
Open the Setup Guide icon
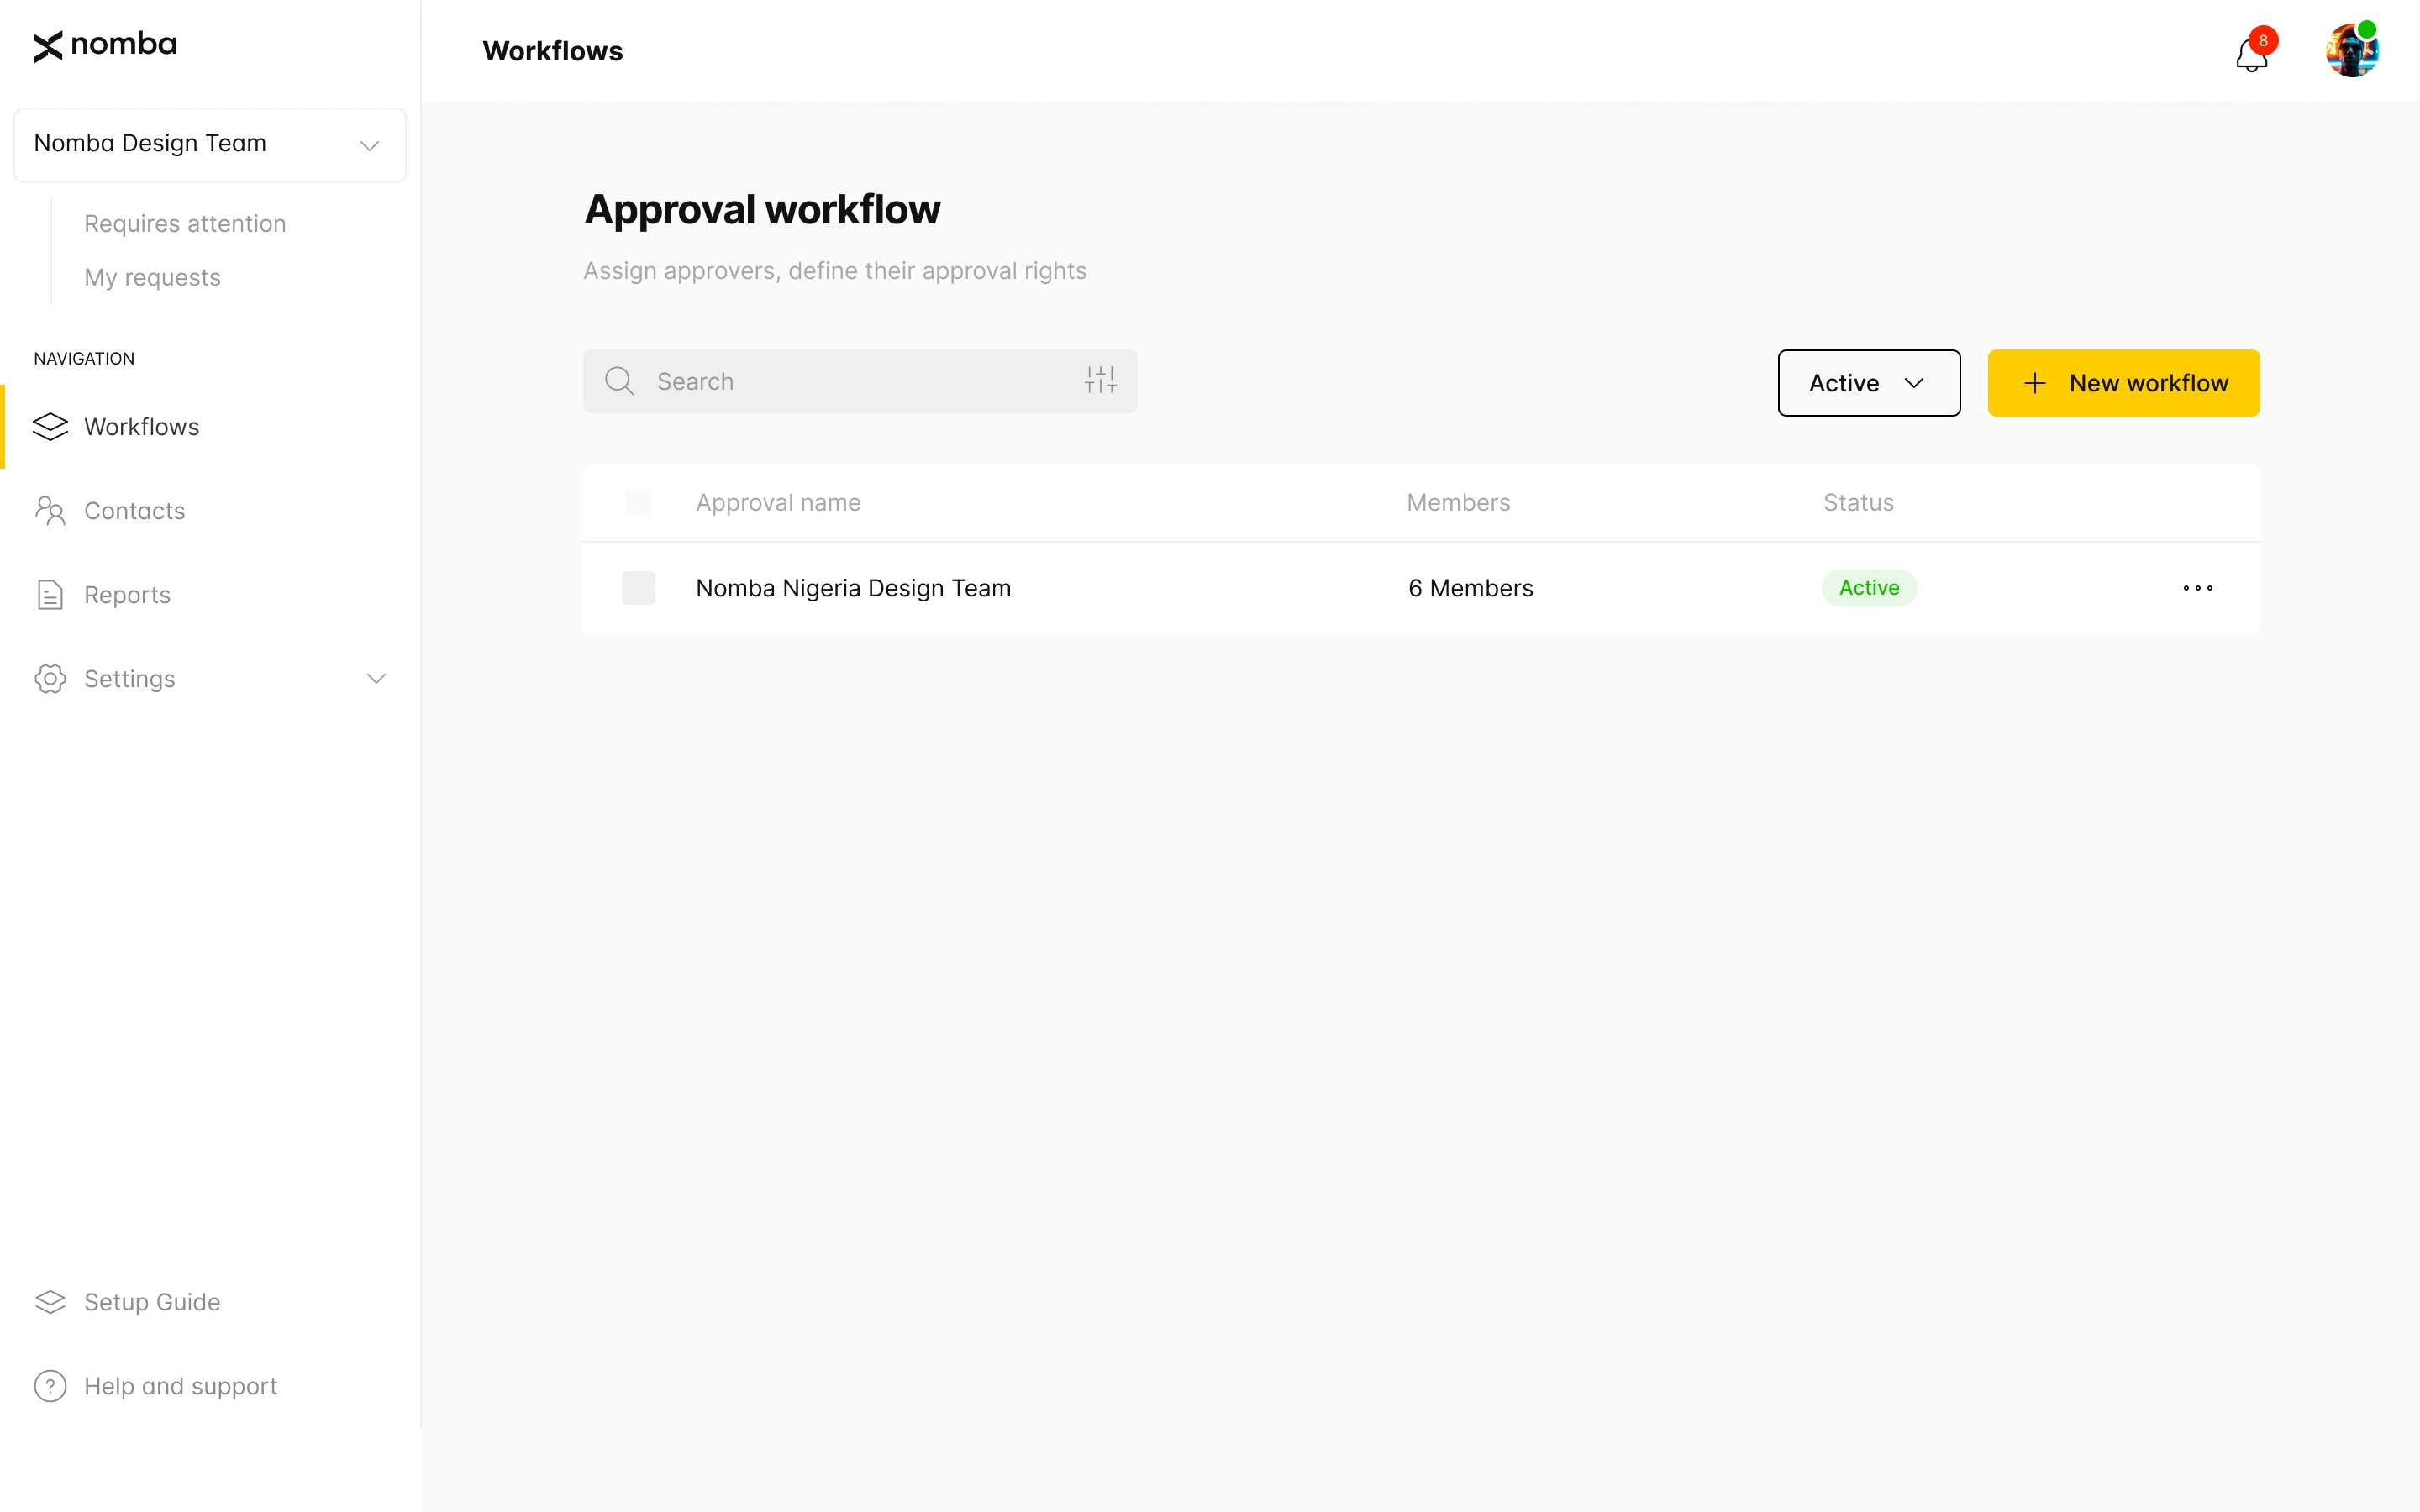51,1301
